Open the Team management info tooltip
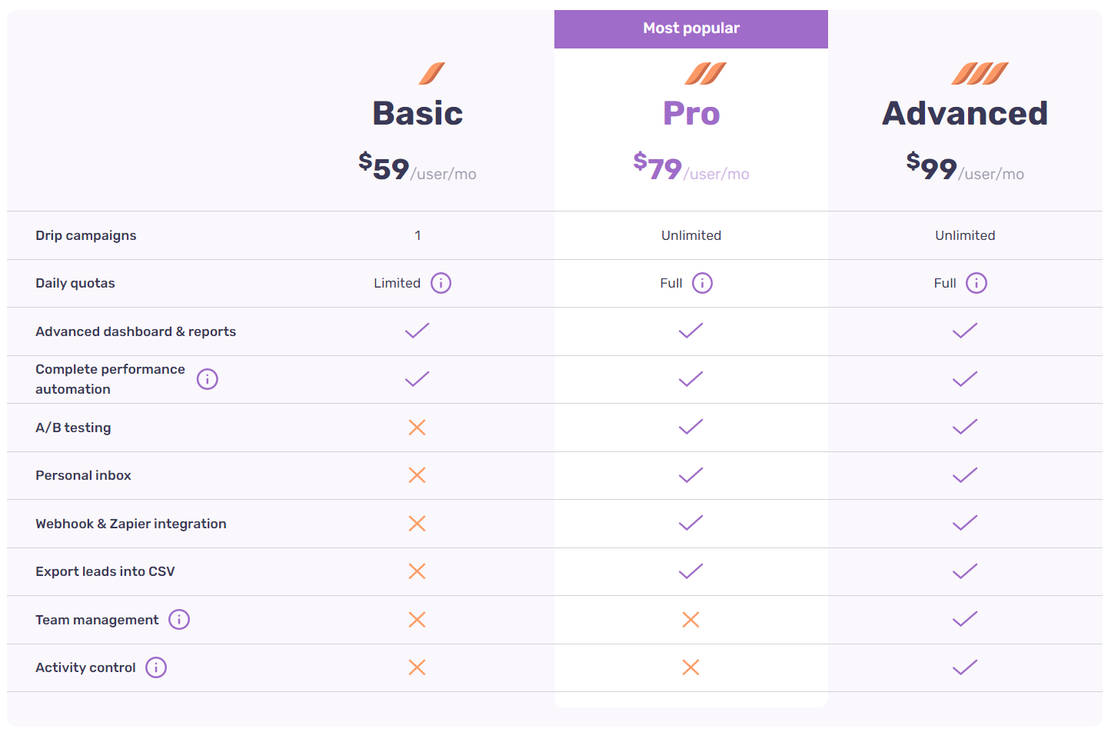The width and height of the screenshot is (1108, 739). [x=179, y=619]
